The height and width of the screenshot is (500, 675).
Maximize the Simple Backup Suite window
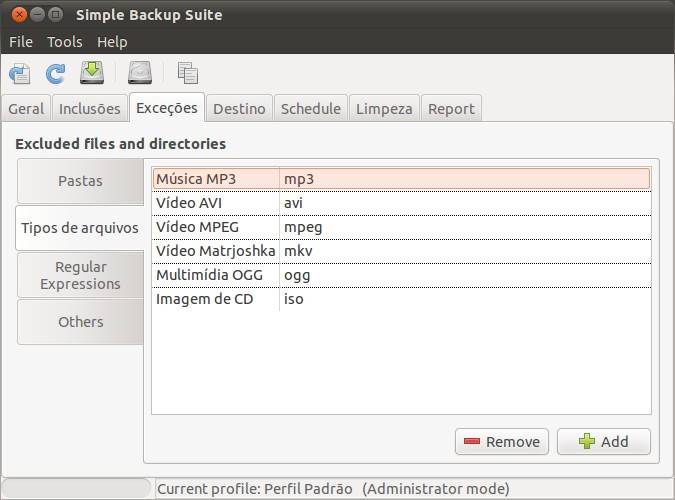tap(55, 15)
